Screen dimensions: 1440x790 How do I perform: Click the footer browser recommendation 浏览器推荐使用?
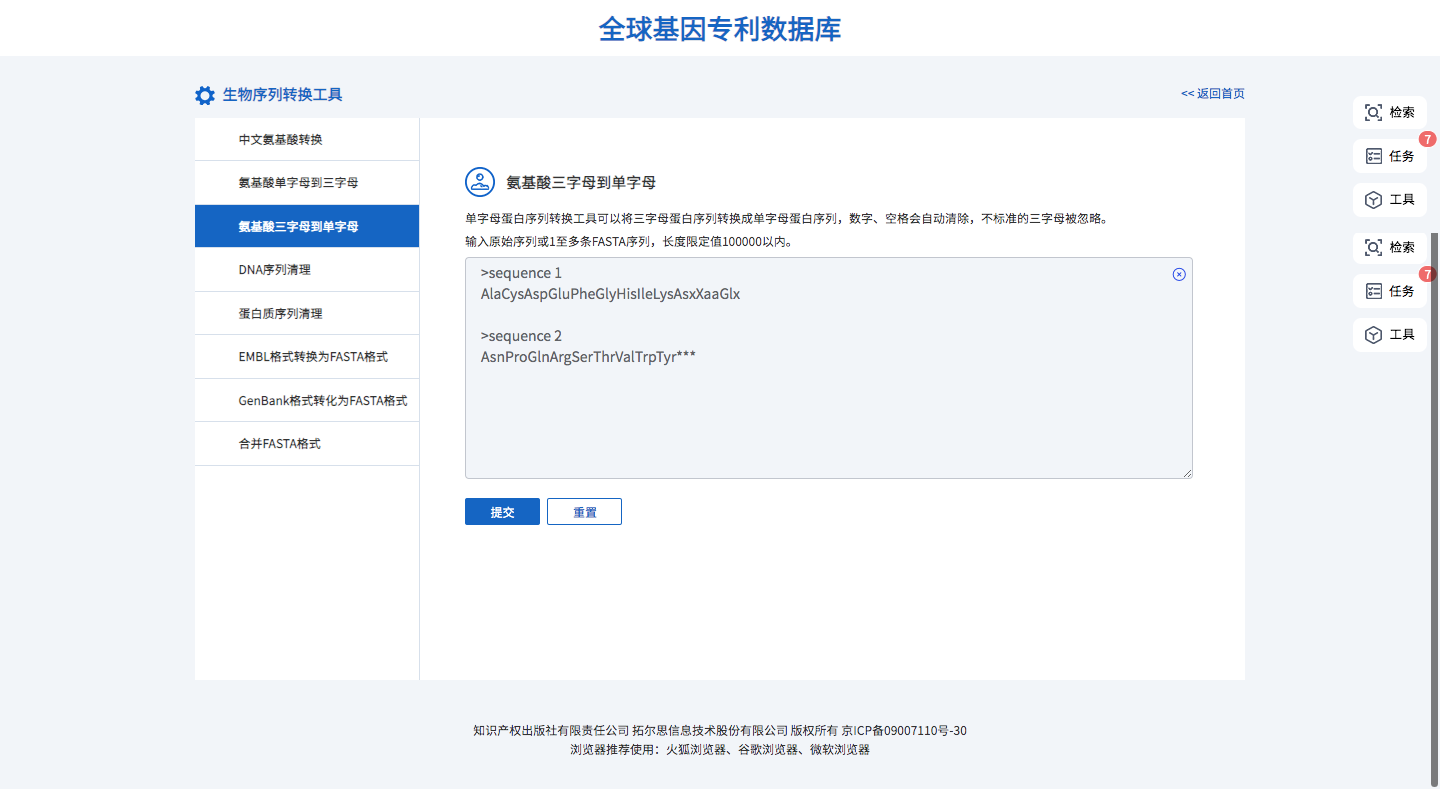[x=720, y=750]
